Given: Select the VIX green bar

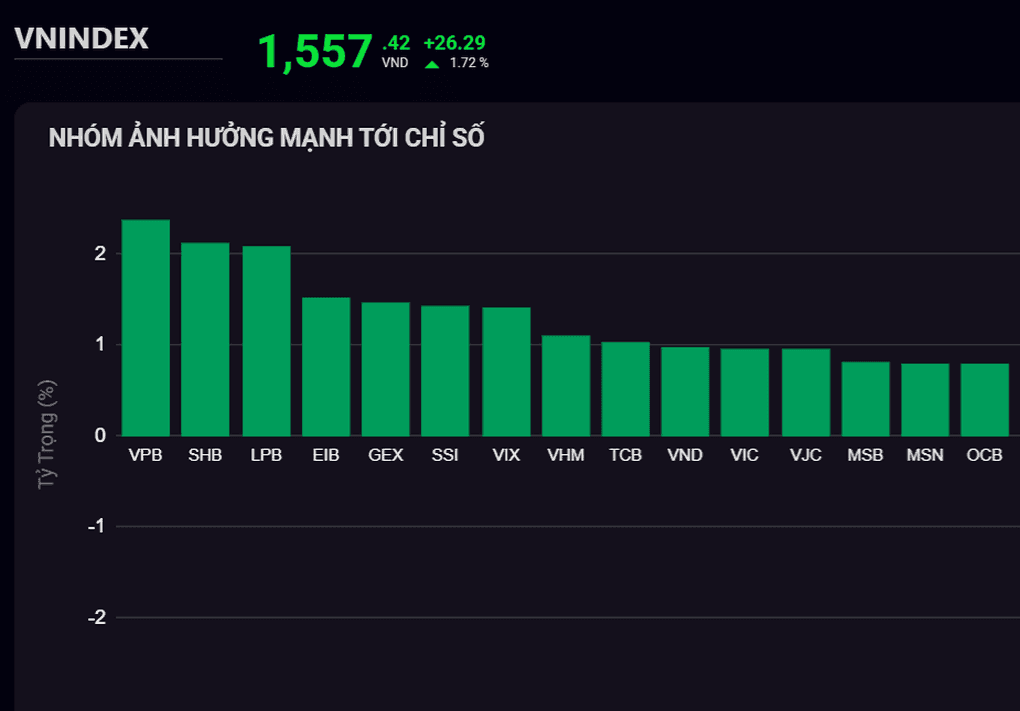Looking at the screenshot, I should (506, 371).
